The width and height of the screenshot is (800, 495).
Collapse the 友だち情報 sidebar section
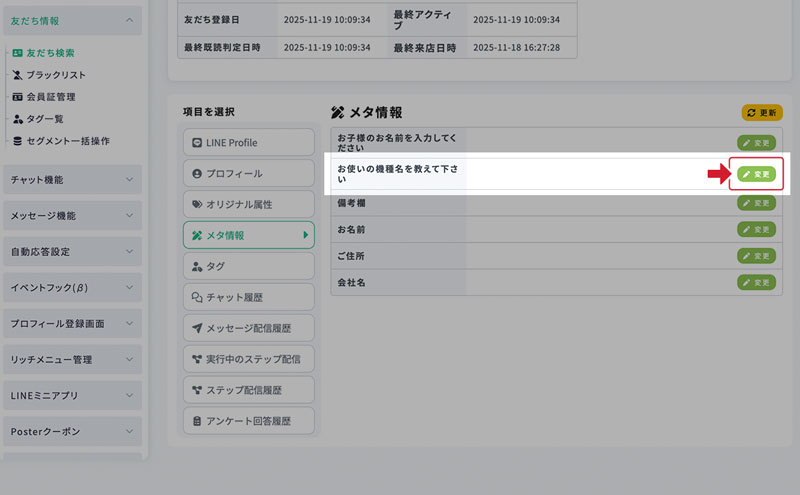(72, 19)
